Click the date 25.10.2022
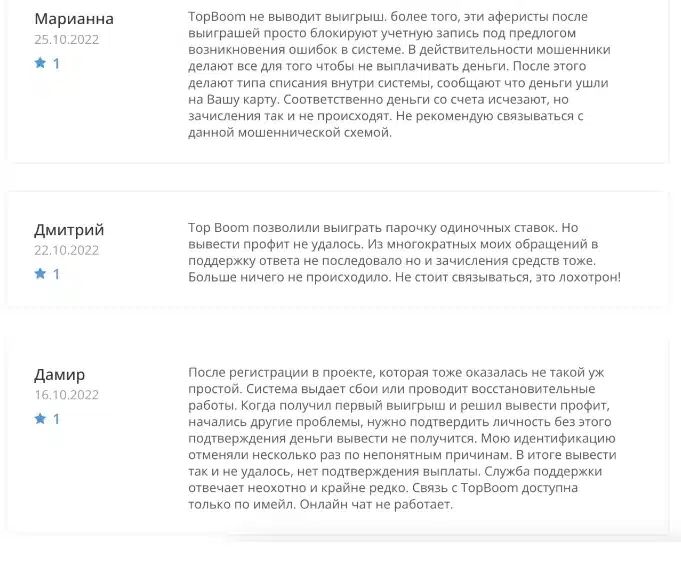Image resolution: width=681 pixels, height=566 pixels. point(67,40)
